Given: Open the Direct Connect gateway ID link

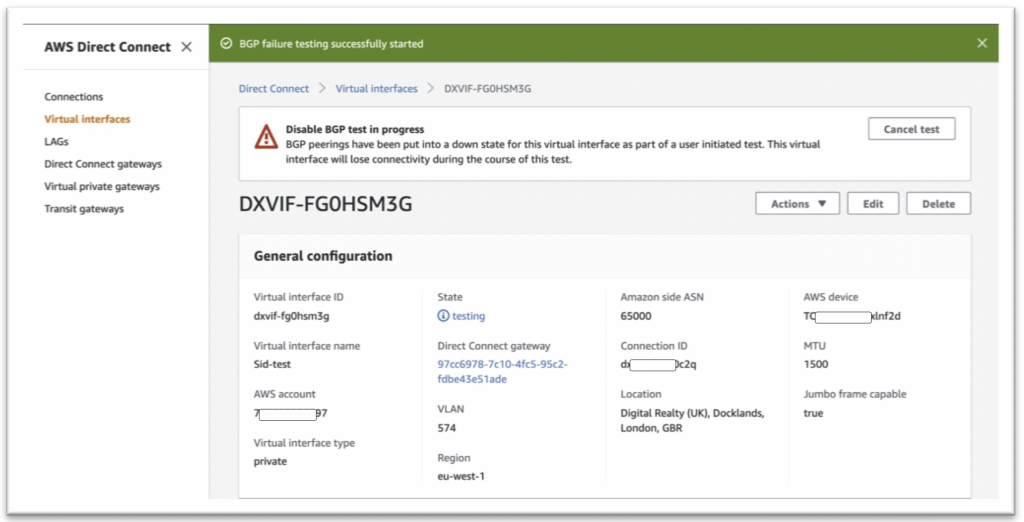Looking at the screenshot, I should point(502,372).
